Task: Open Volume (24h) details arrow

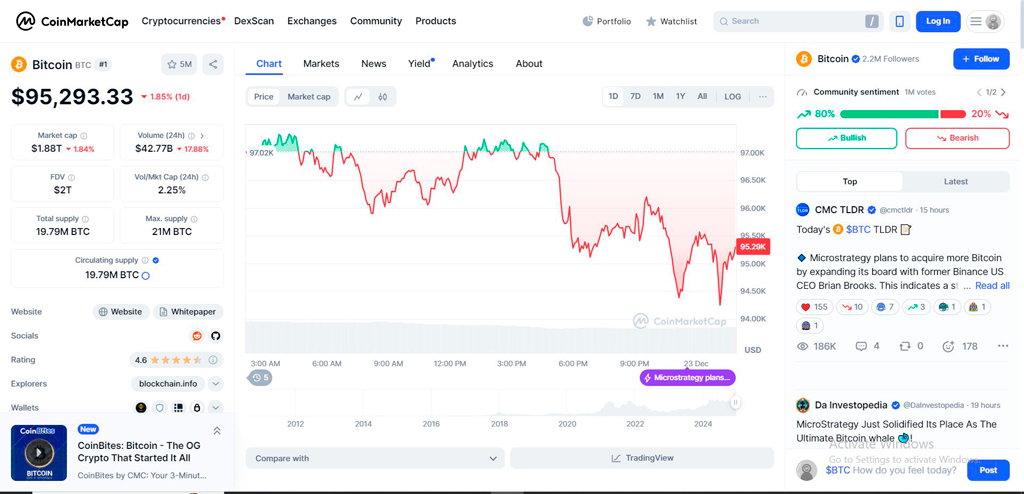Action: coord(202,136)
